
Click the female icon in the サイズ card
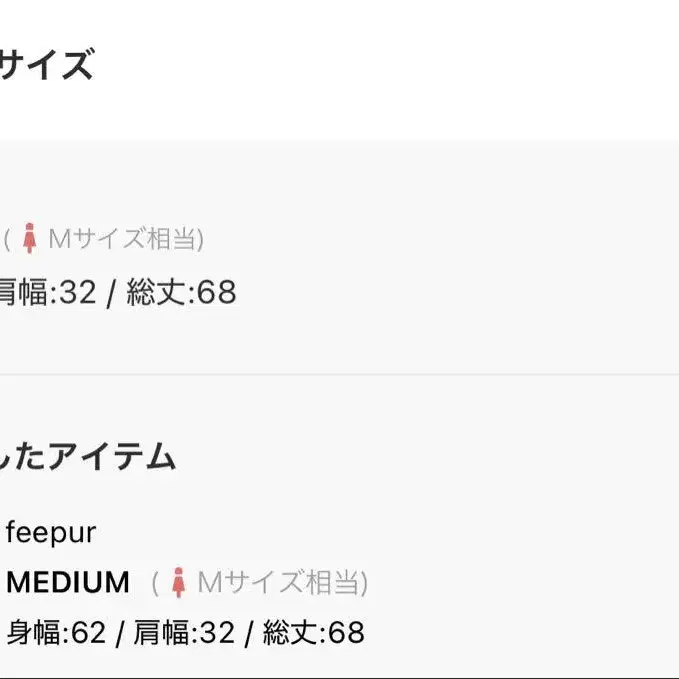(x=29, y=238)
